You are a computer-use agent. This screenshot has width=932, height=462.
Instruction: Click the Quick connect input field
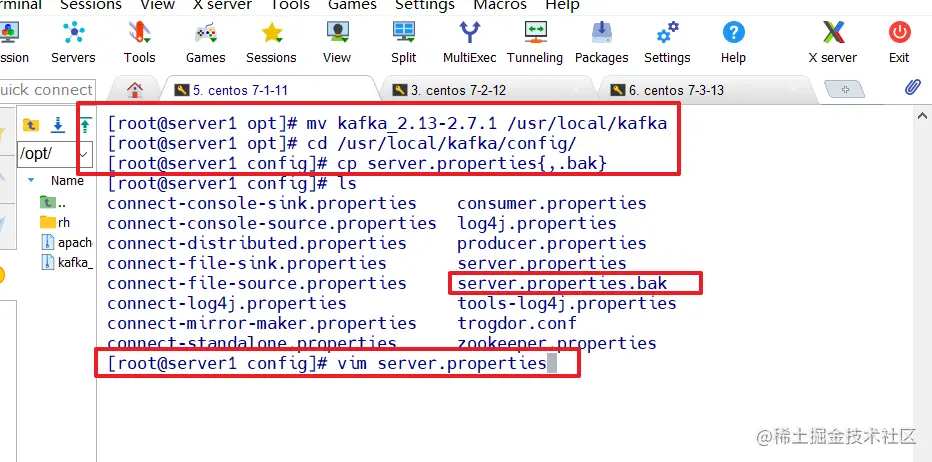click(47, 90)
